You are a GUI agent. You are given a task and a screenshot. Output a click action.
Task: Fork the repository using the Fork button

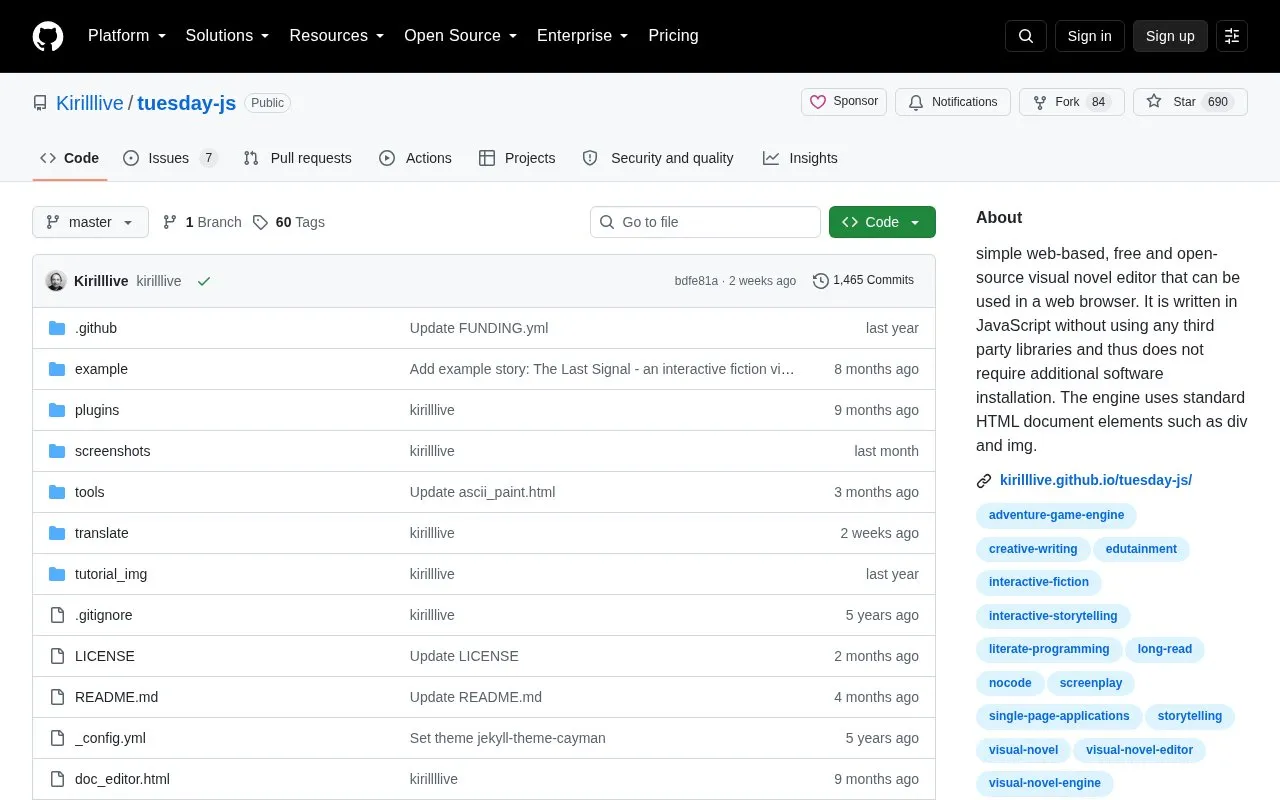[1071, 102]
